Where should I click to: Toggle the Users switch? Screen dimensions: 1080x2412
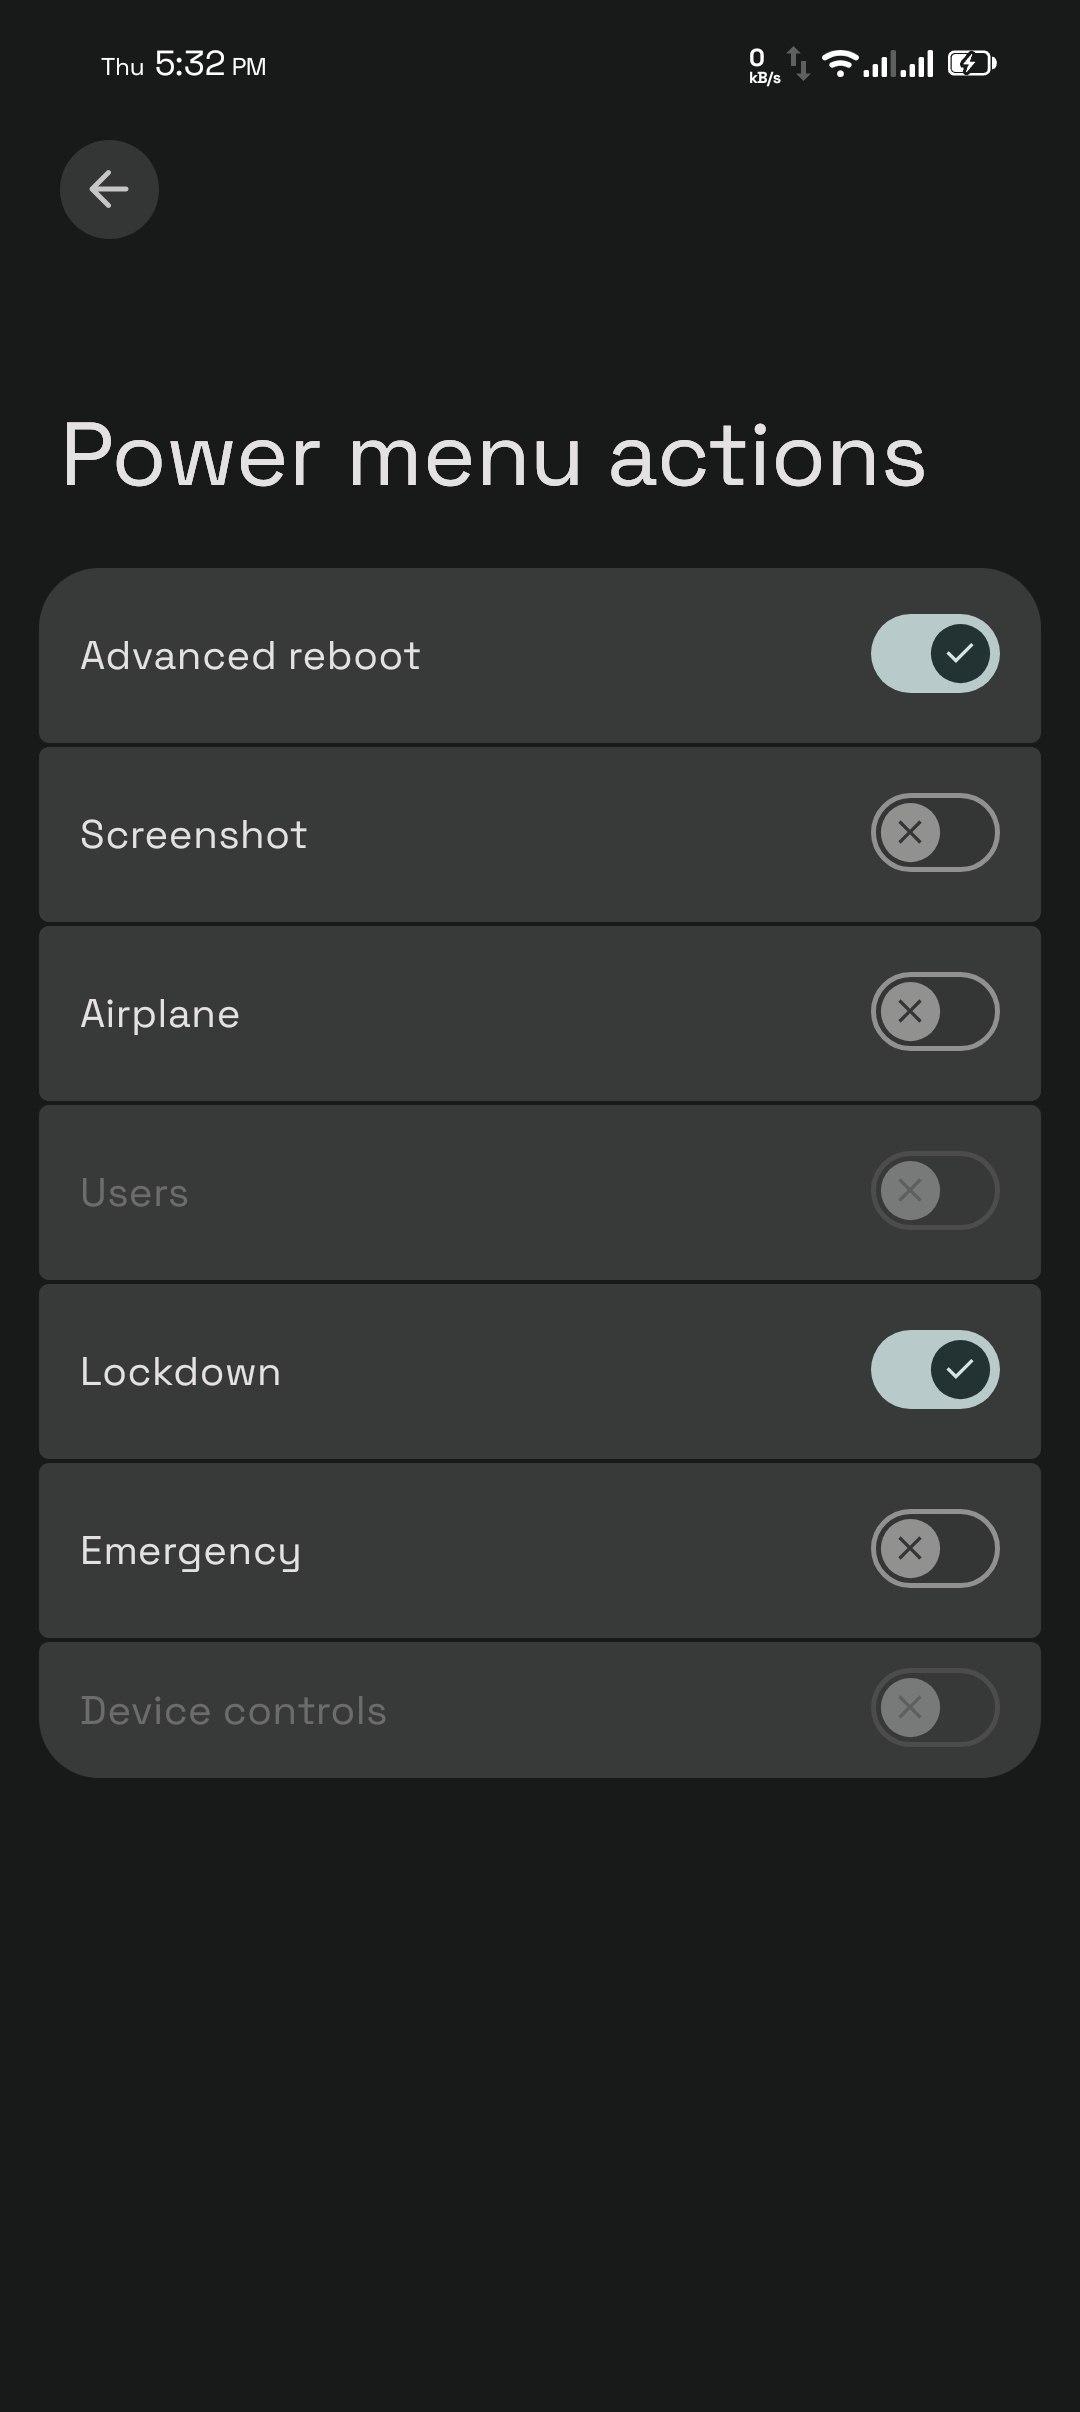click(x=935, y=1191)
